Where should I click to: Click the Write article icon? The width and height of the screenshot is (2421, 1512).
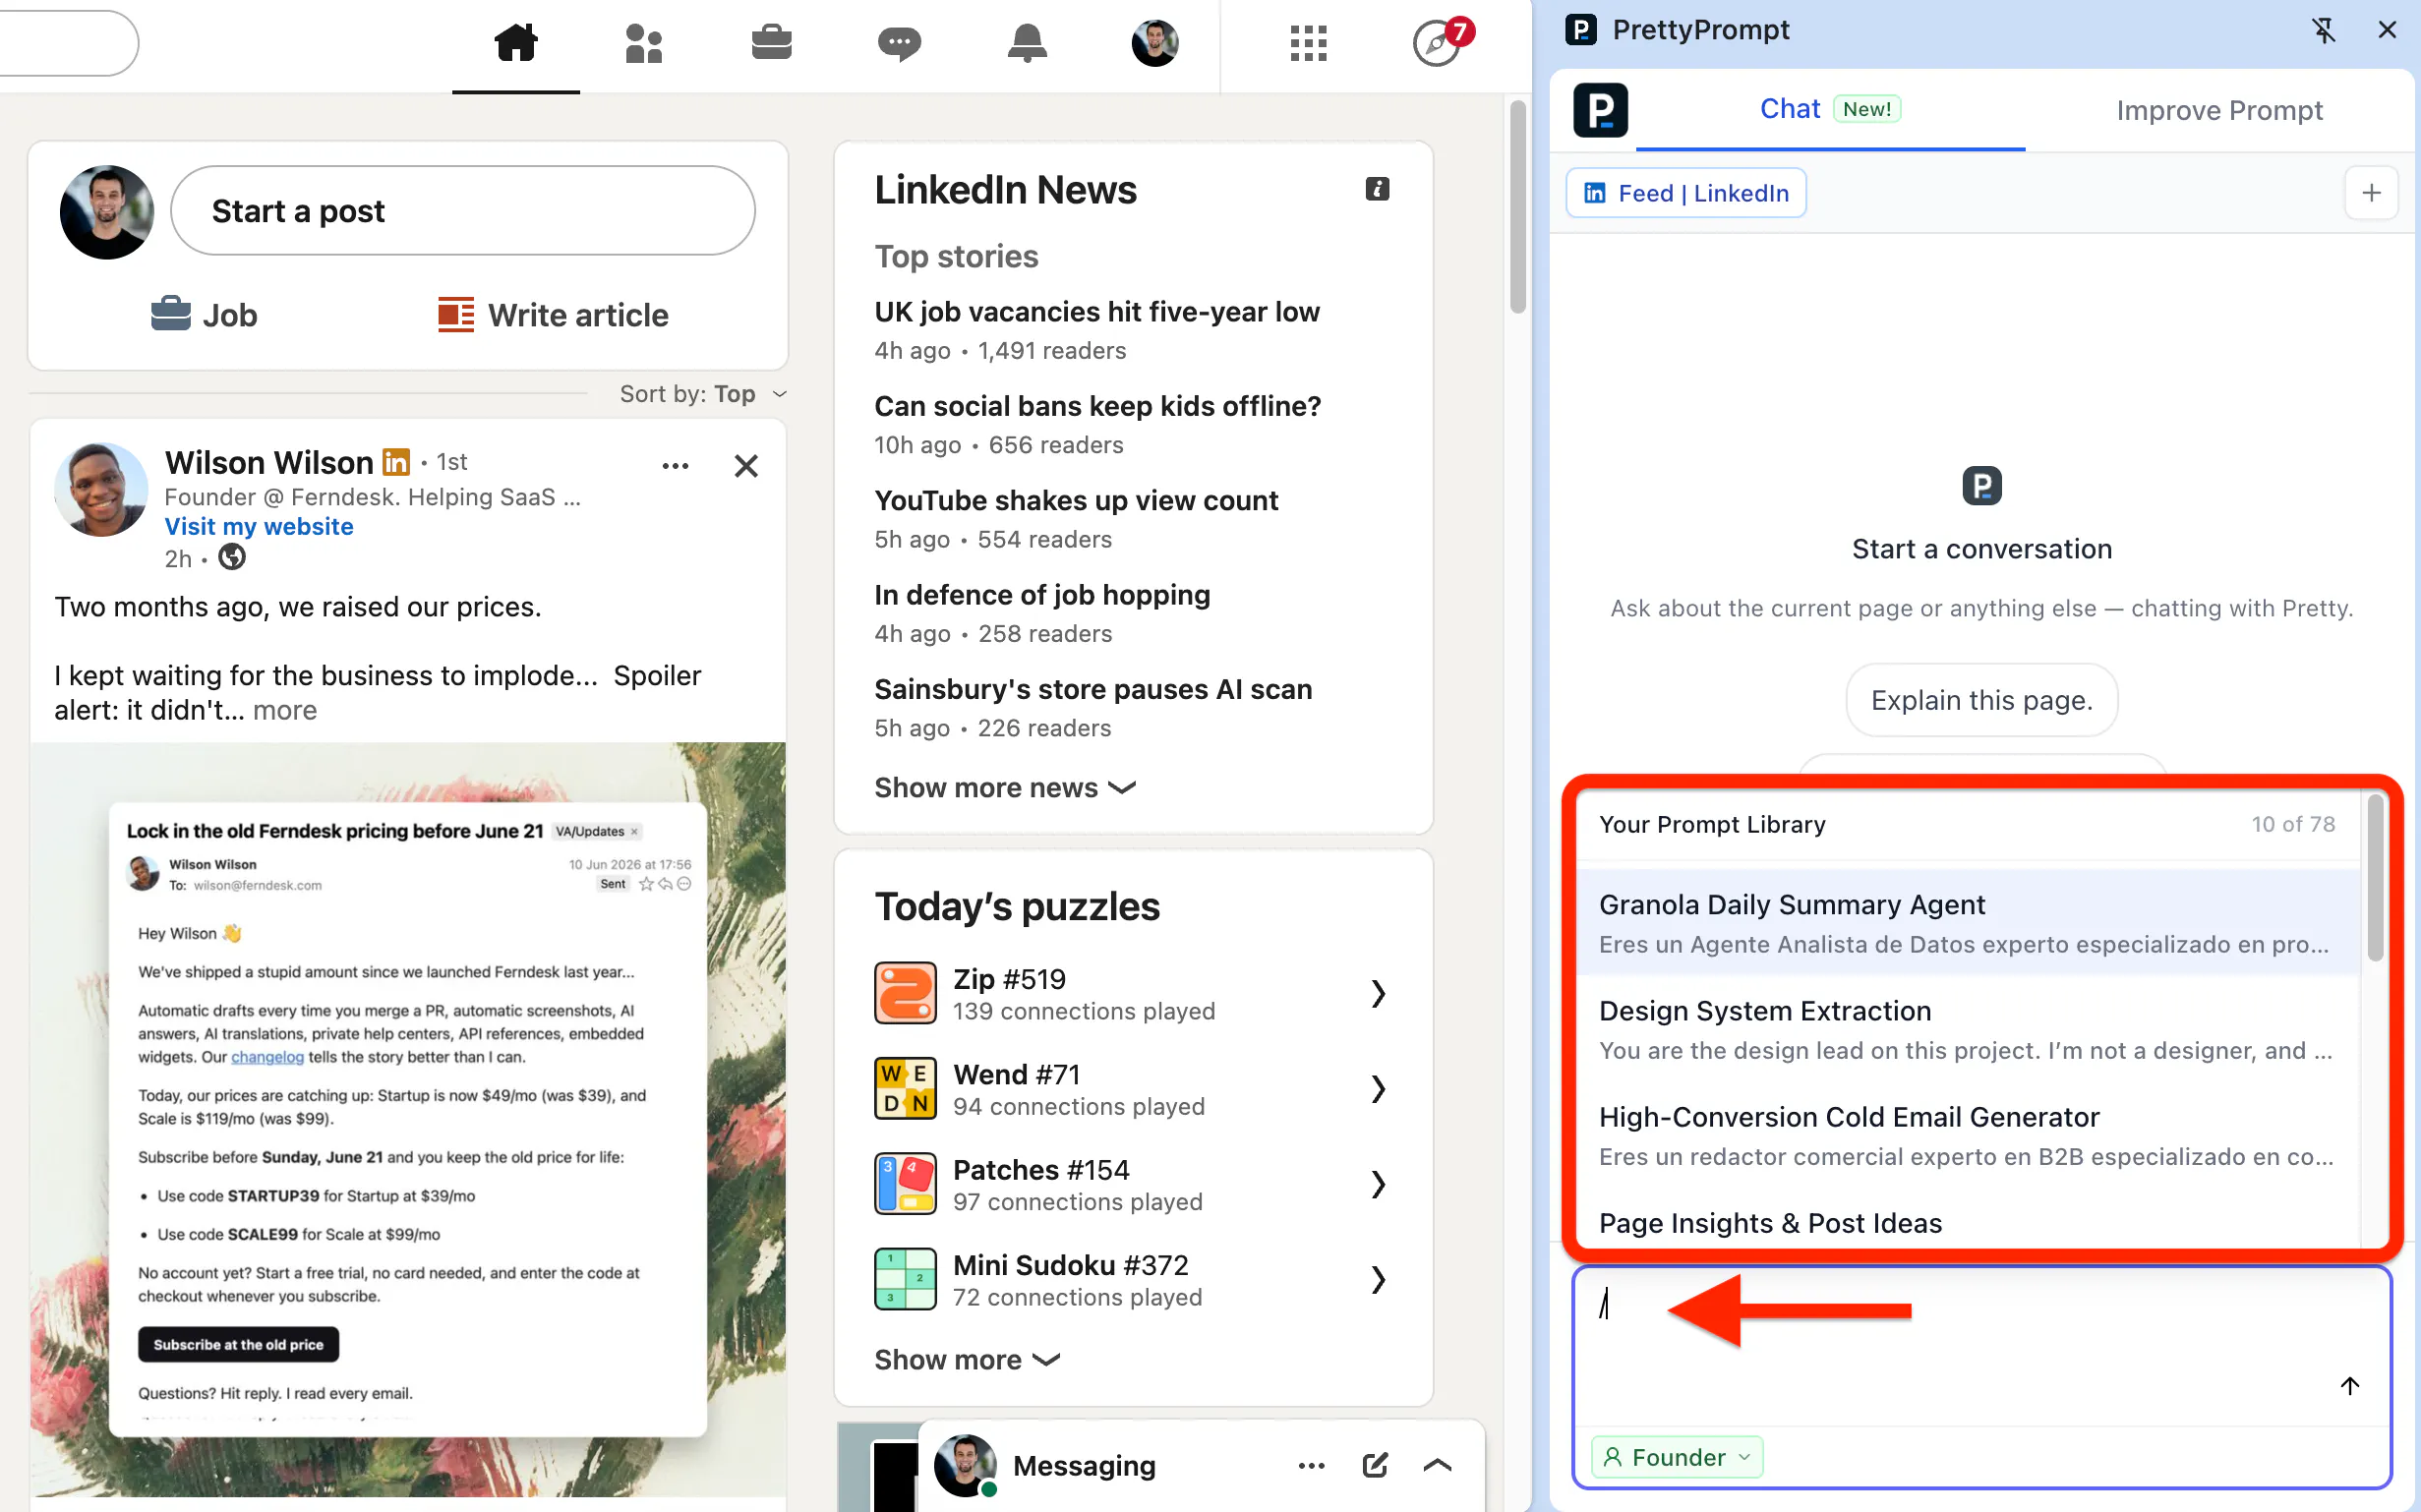pos(456,315)
